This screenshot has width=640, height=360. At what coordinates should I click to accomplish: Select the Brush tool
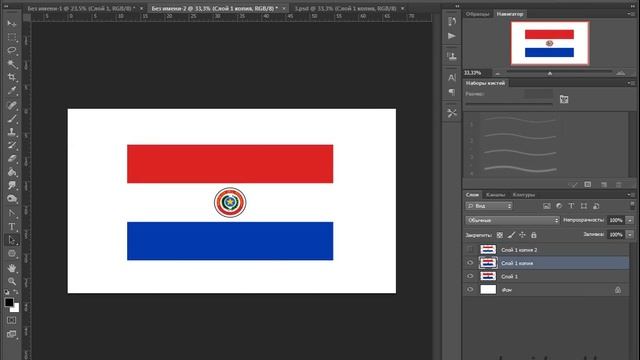[12, 119]
